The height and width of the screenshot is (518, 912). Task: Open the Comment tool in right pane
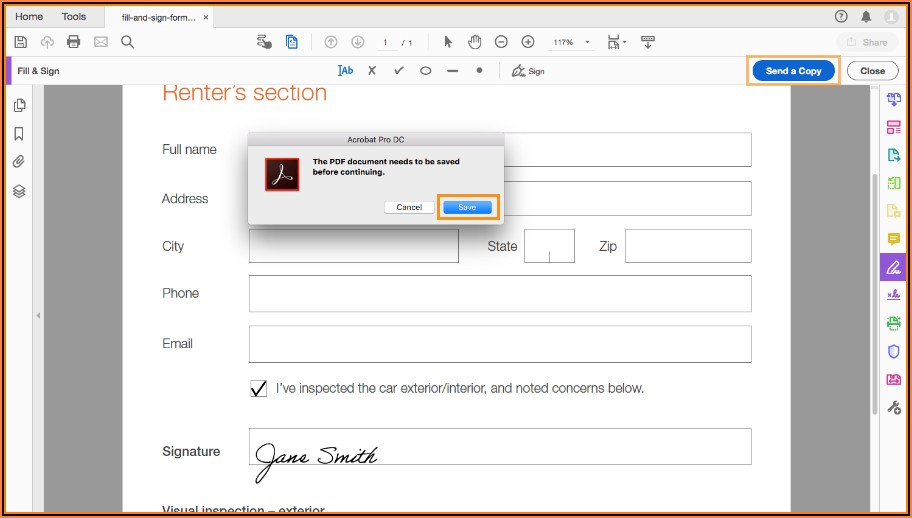(893, 239)
